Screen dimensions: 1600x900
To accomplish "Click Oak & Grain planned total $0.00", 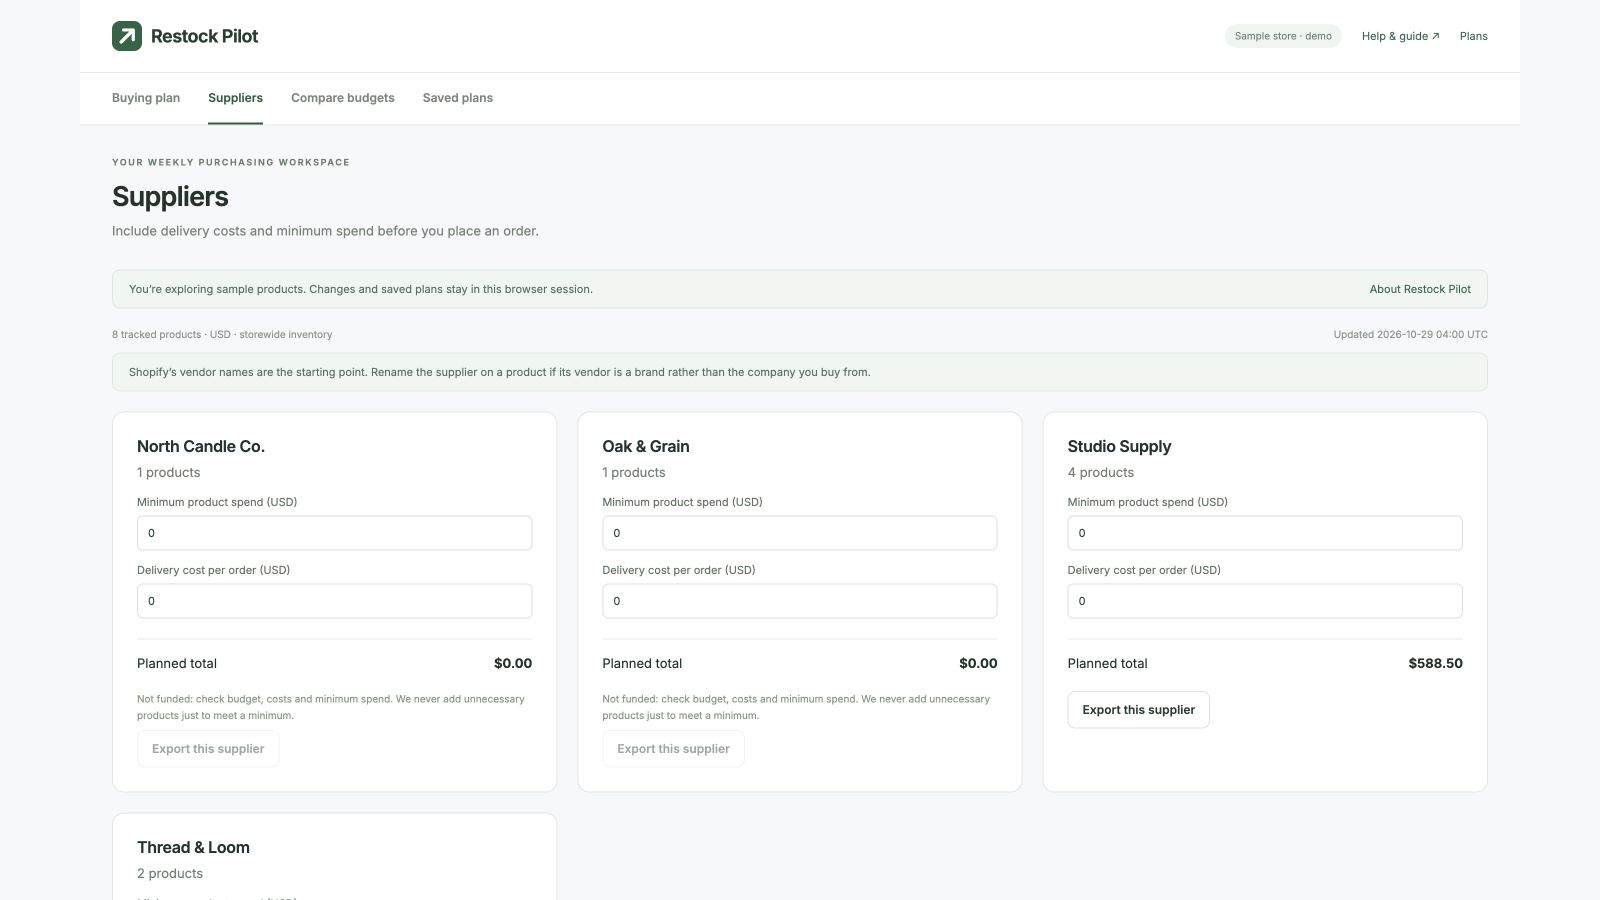I will click(978, 663).
